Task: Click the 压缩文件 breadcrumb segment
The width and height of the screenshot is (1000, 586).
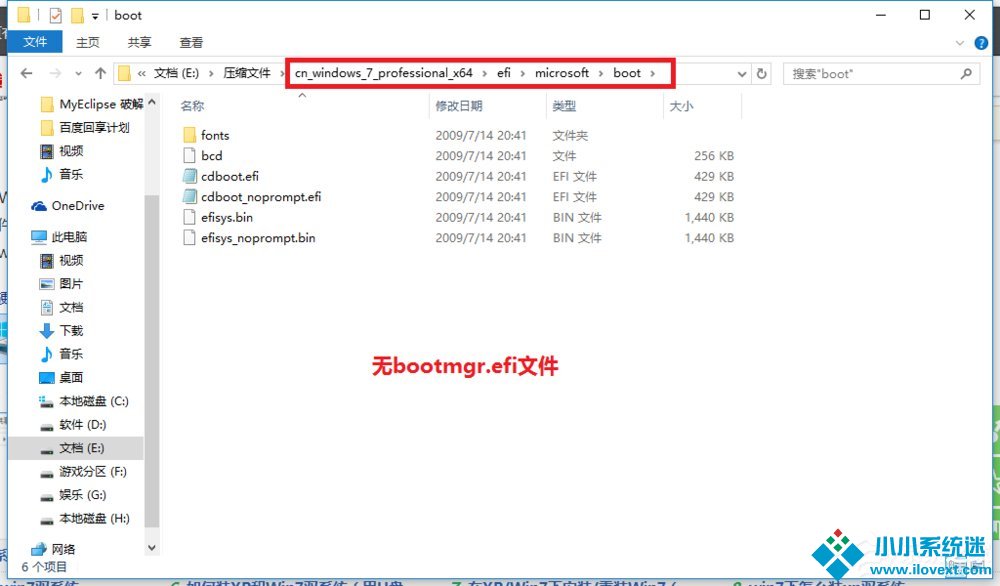Action: click(x=246, y=73)
